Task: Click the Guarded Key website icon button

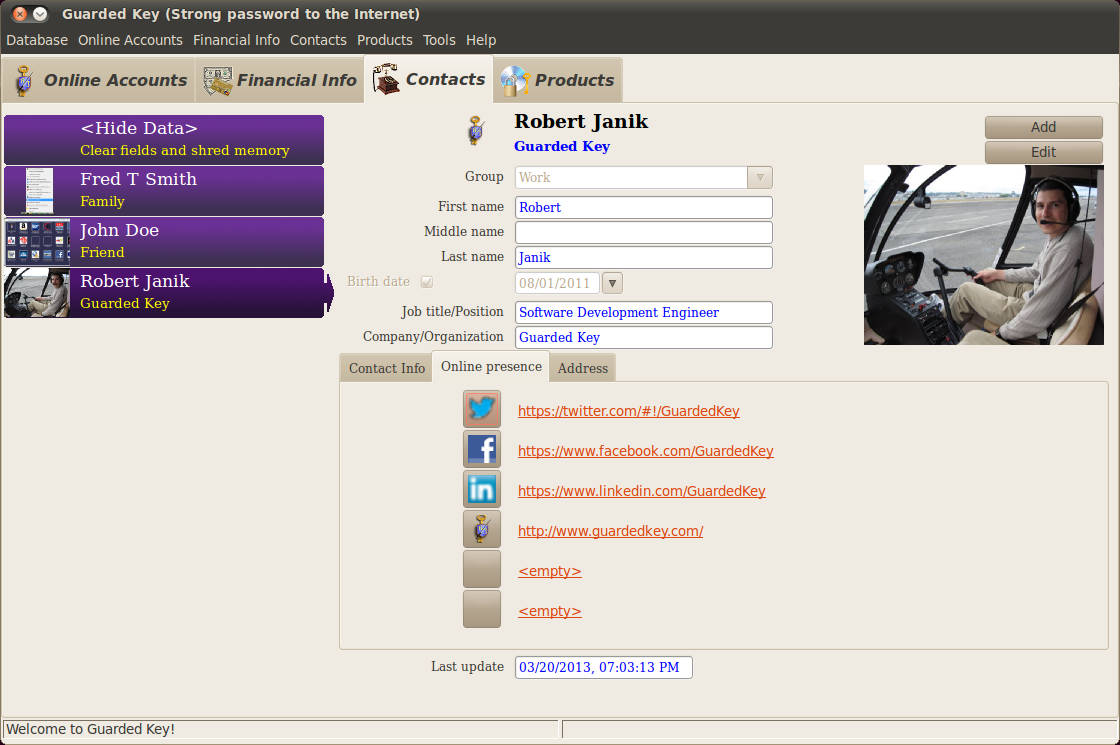Action: coord(481,529)
